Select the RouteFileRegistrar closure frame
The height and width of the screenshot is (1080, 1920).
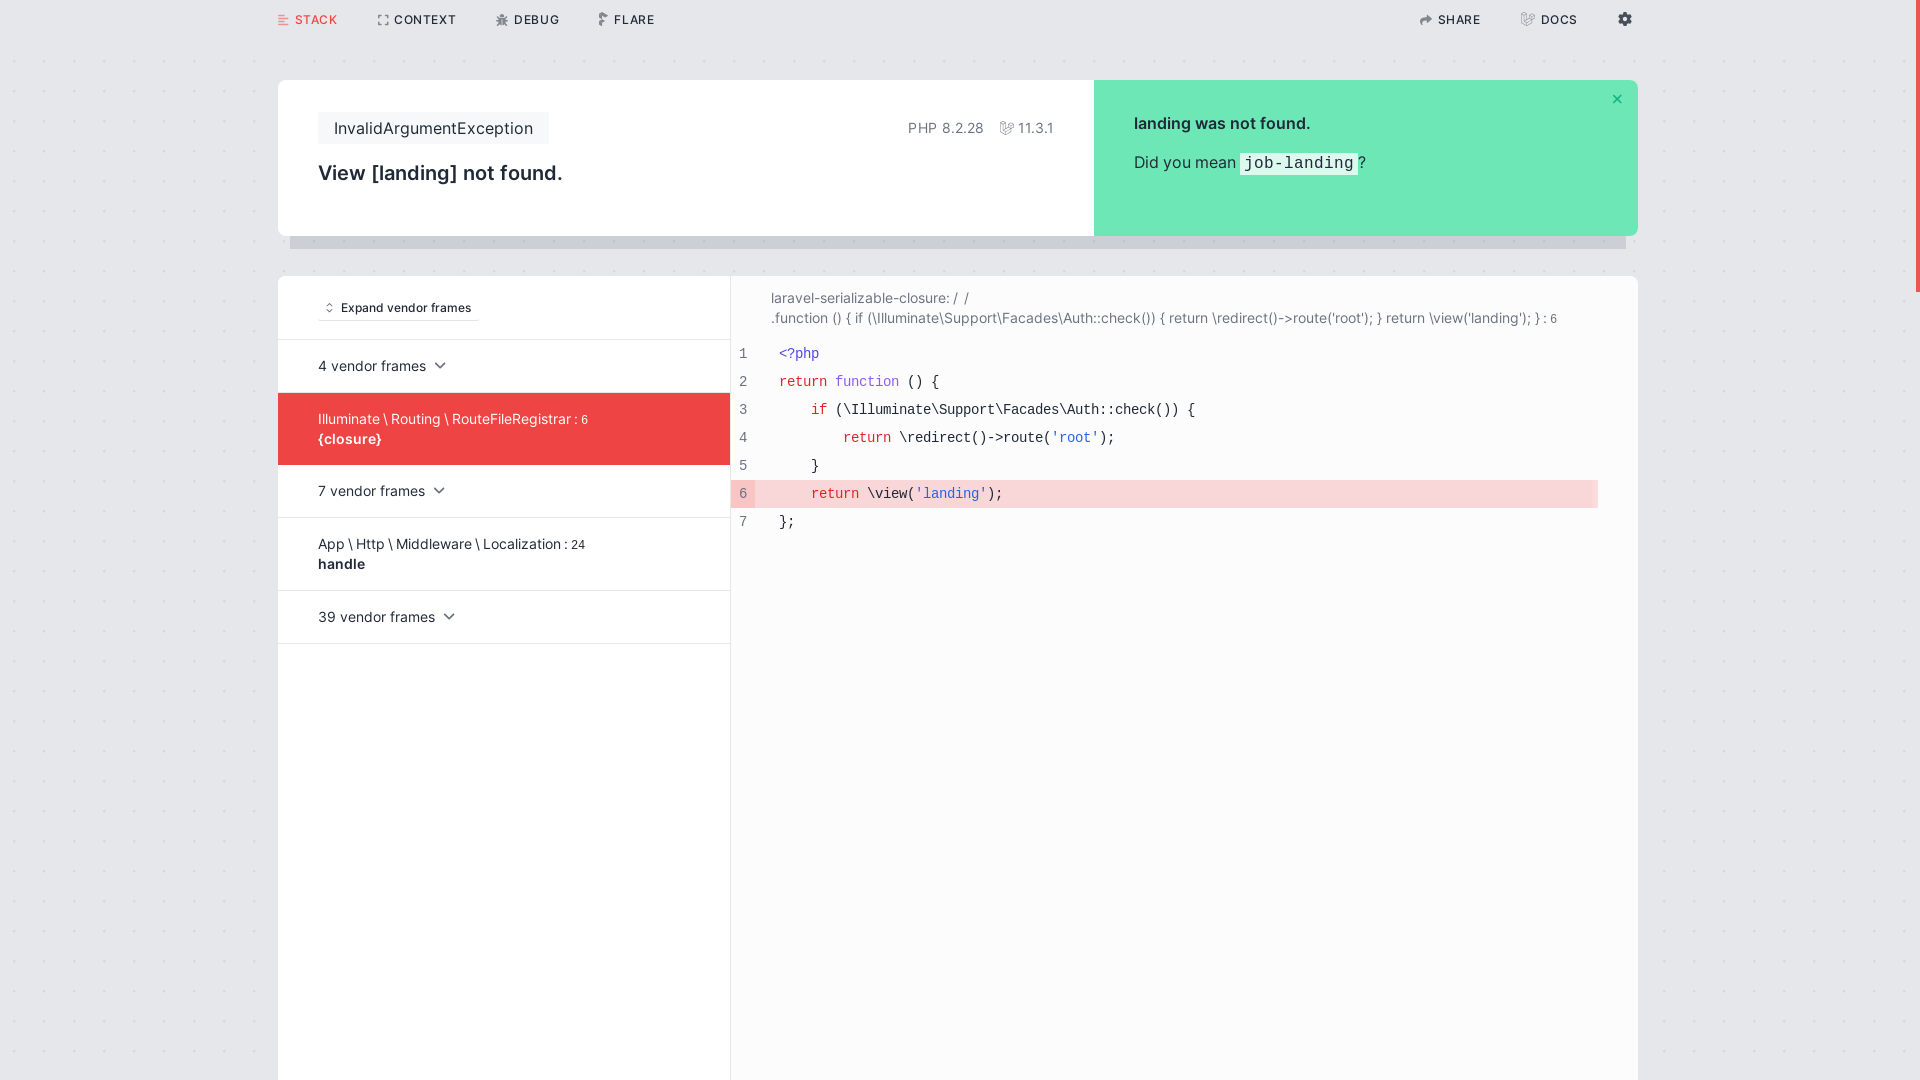(504, 429)
